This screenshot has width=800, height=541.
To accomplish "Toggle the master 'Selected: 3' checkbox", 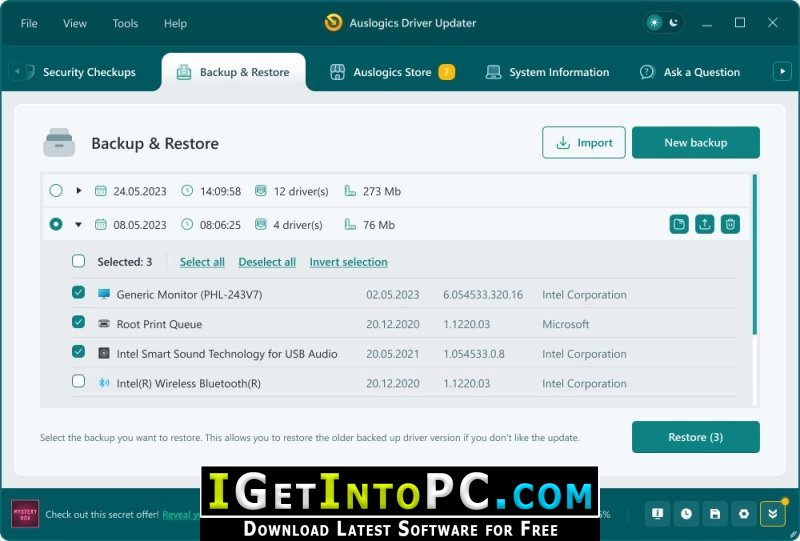I will (79, 261).
